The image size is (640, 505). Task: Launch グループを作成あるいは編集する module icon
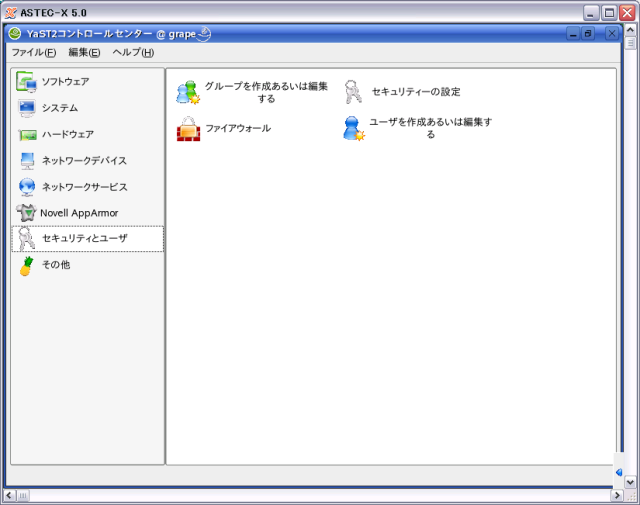coord(187,92)
